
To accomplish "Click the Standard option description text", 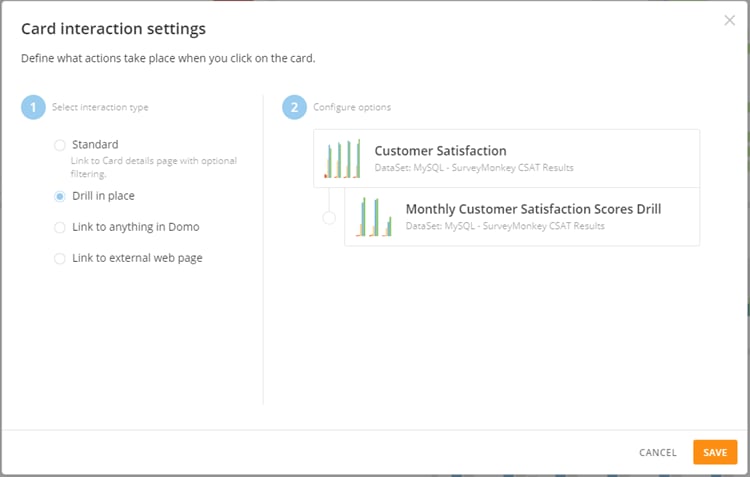I will tap(154, 167).
